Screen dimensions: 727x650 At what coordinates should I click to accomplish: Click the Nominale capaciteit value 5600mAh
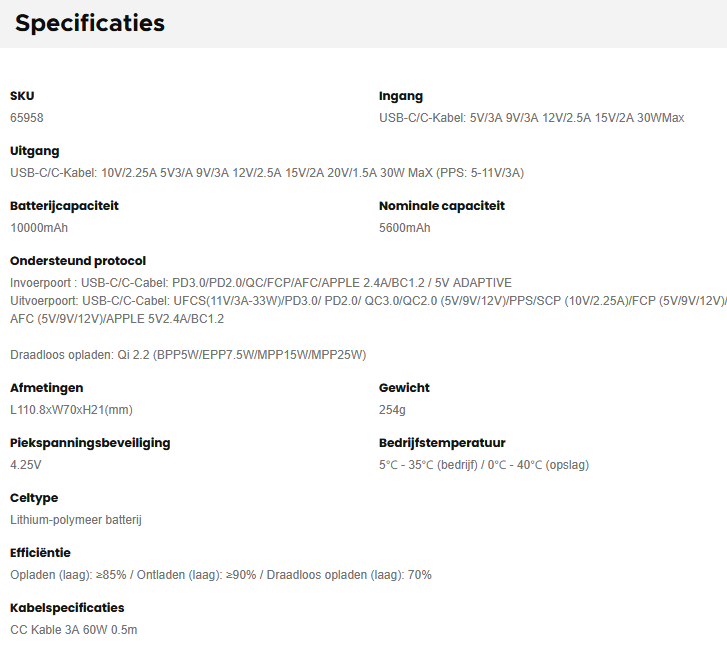pyautogui.click(x=405, y=228)
